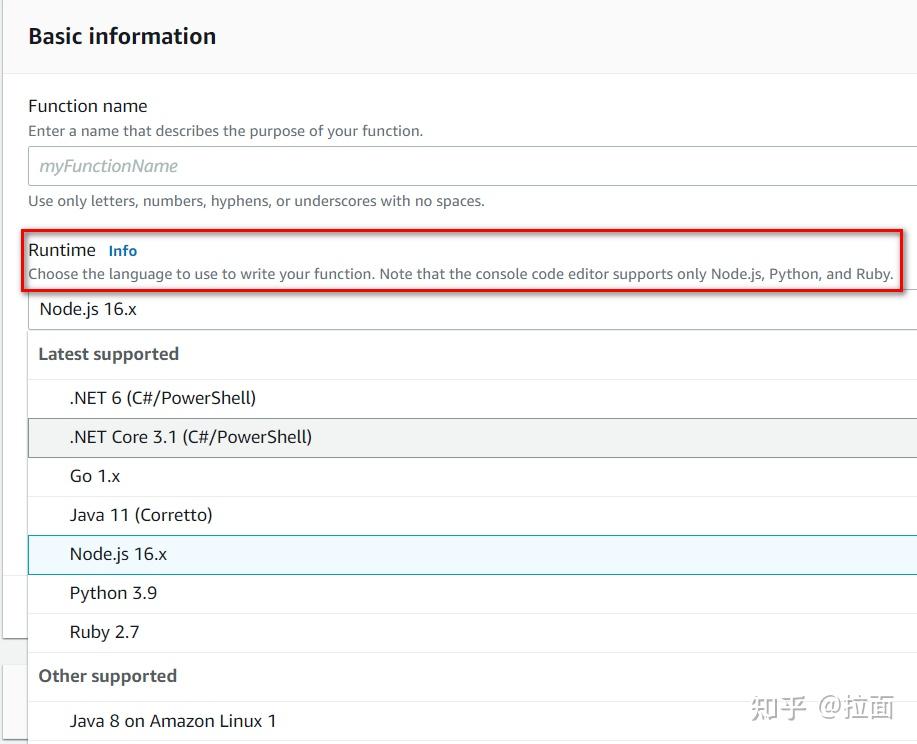Select Python 3.9 as the runtime

pos(113,592)
